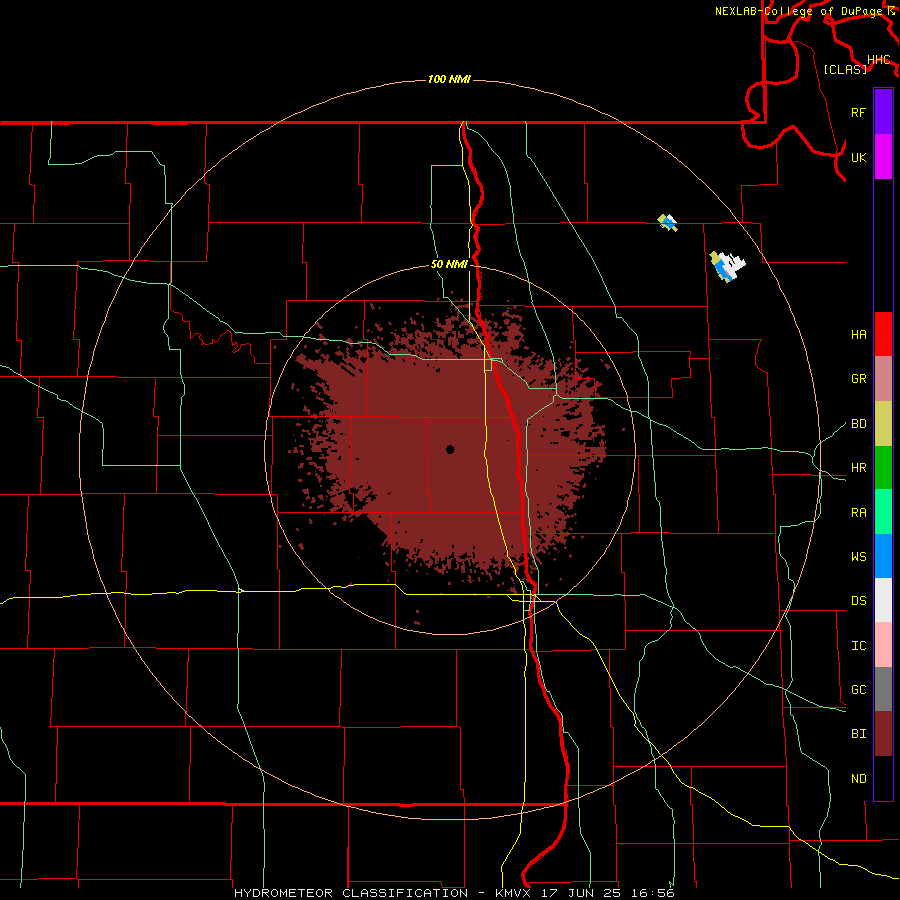Click the HA legend label
900x900 pixels.
tap(859, 334)
